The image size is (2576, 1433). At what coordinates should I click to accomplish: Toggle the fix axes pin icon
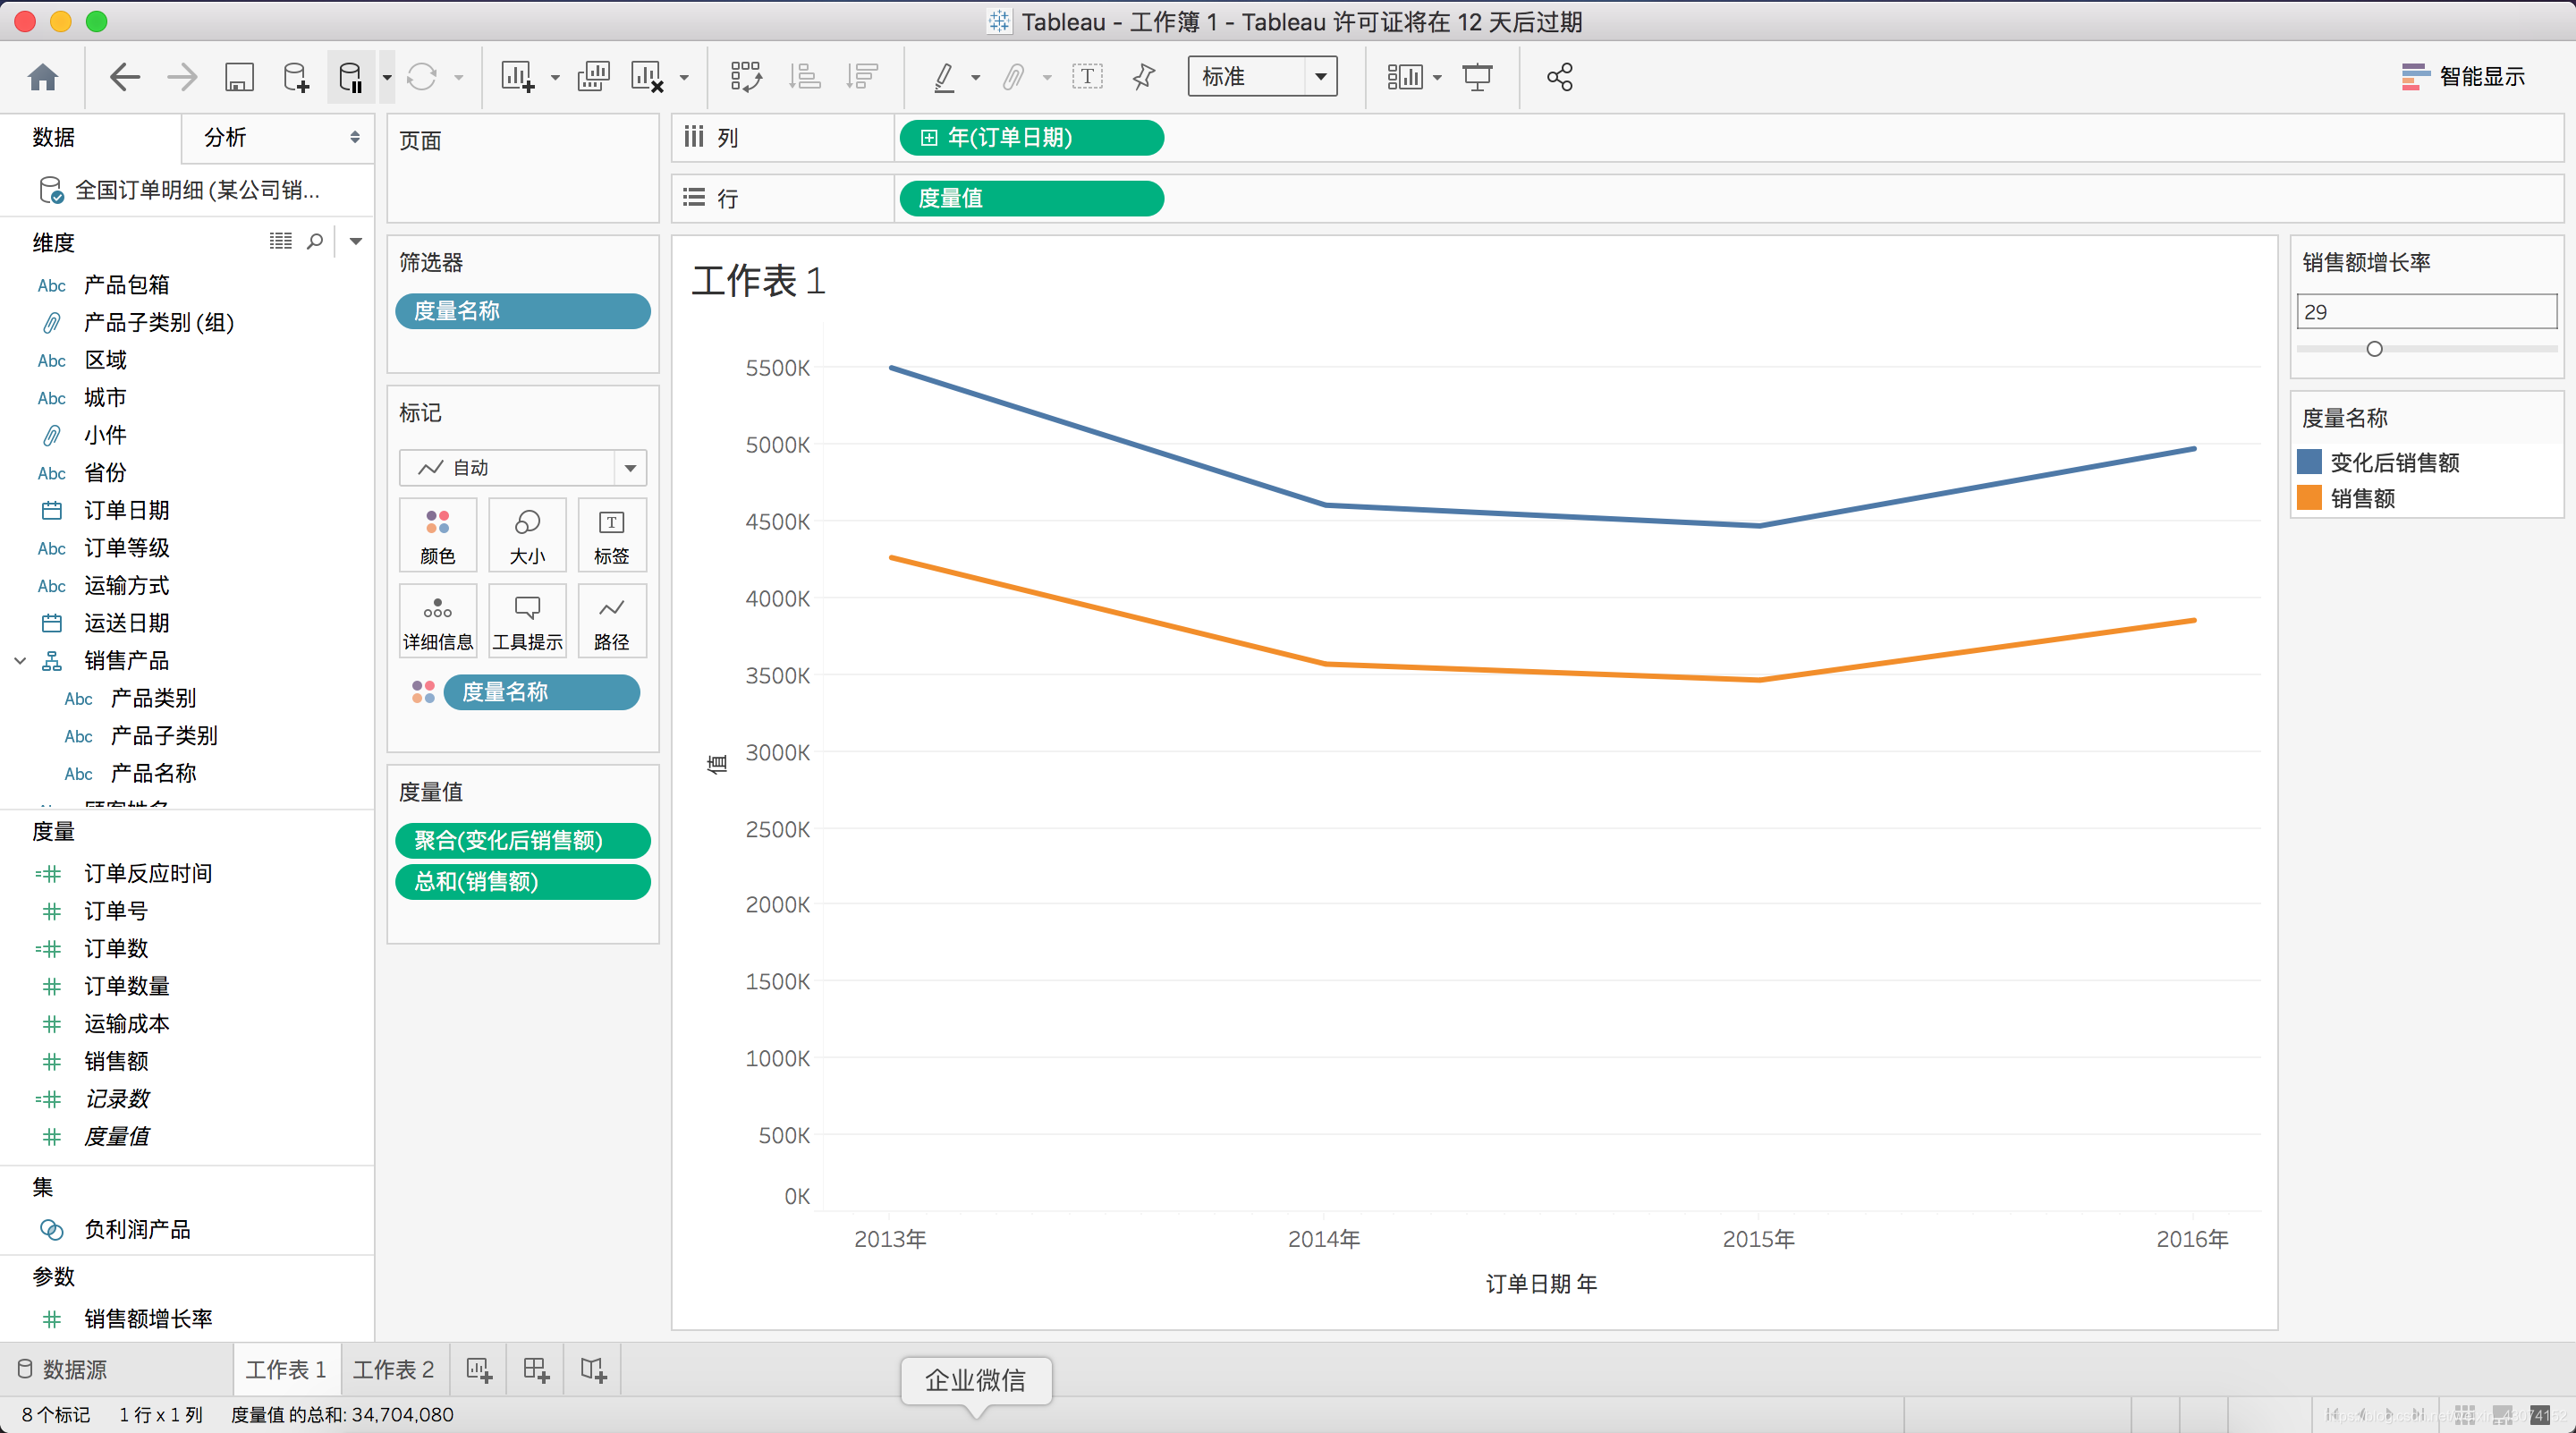(x=1144, y=77)
